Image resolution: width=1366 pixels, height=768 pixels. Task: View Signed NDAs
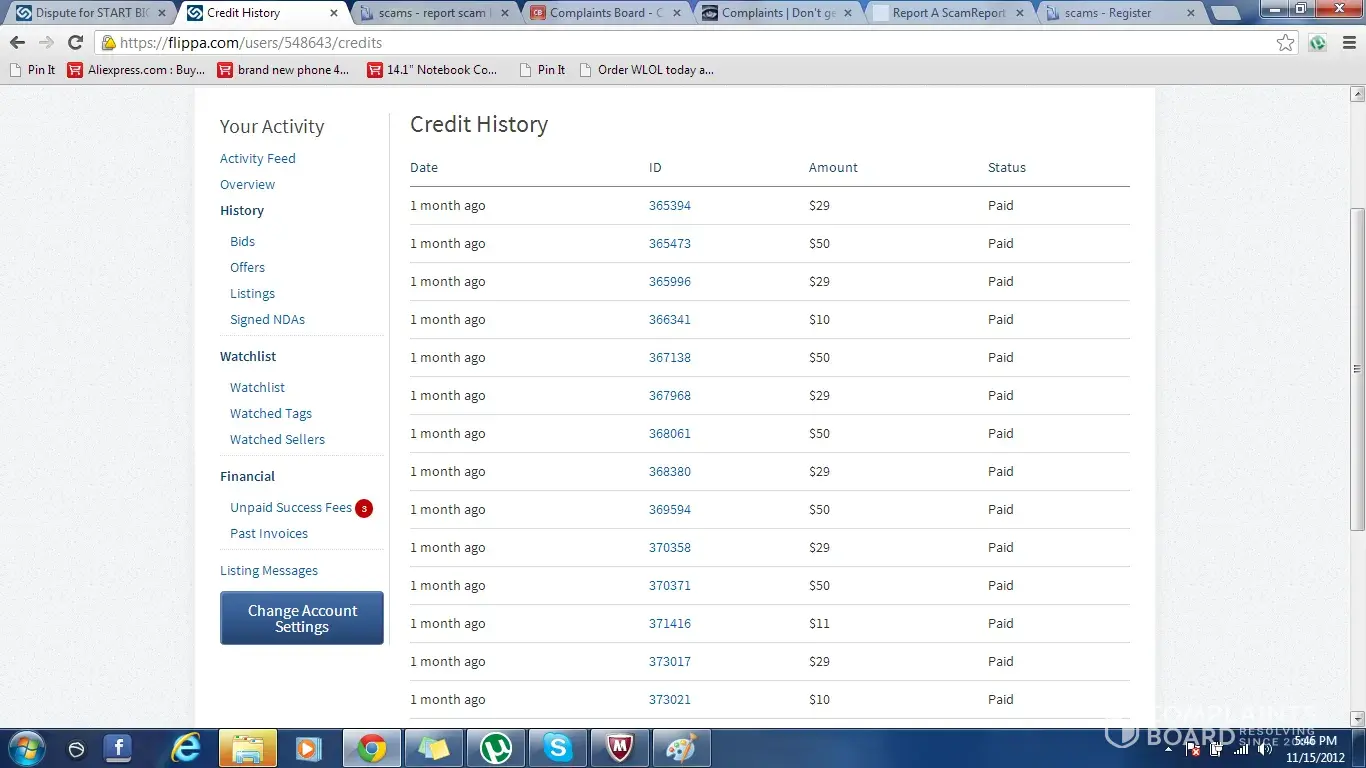(x=267, y=320)
